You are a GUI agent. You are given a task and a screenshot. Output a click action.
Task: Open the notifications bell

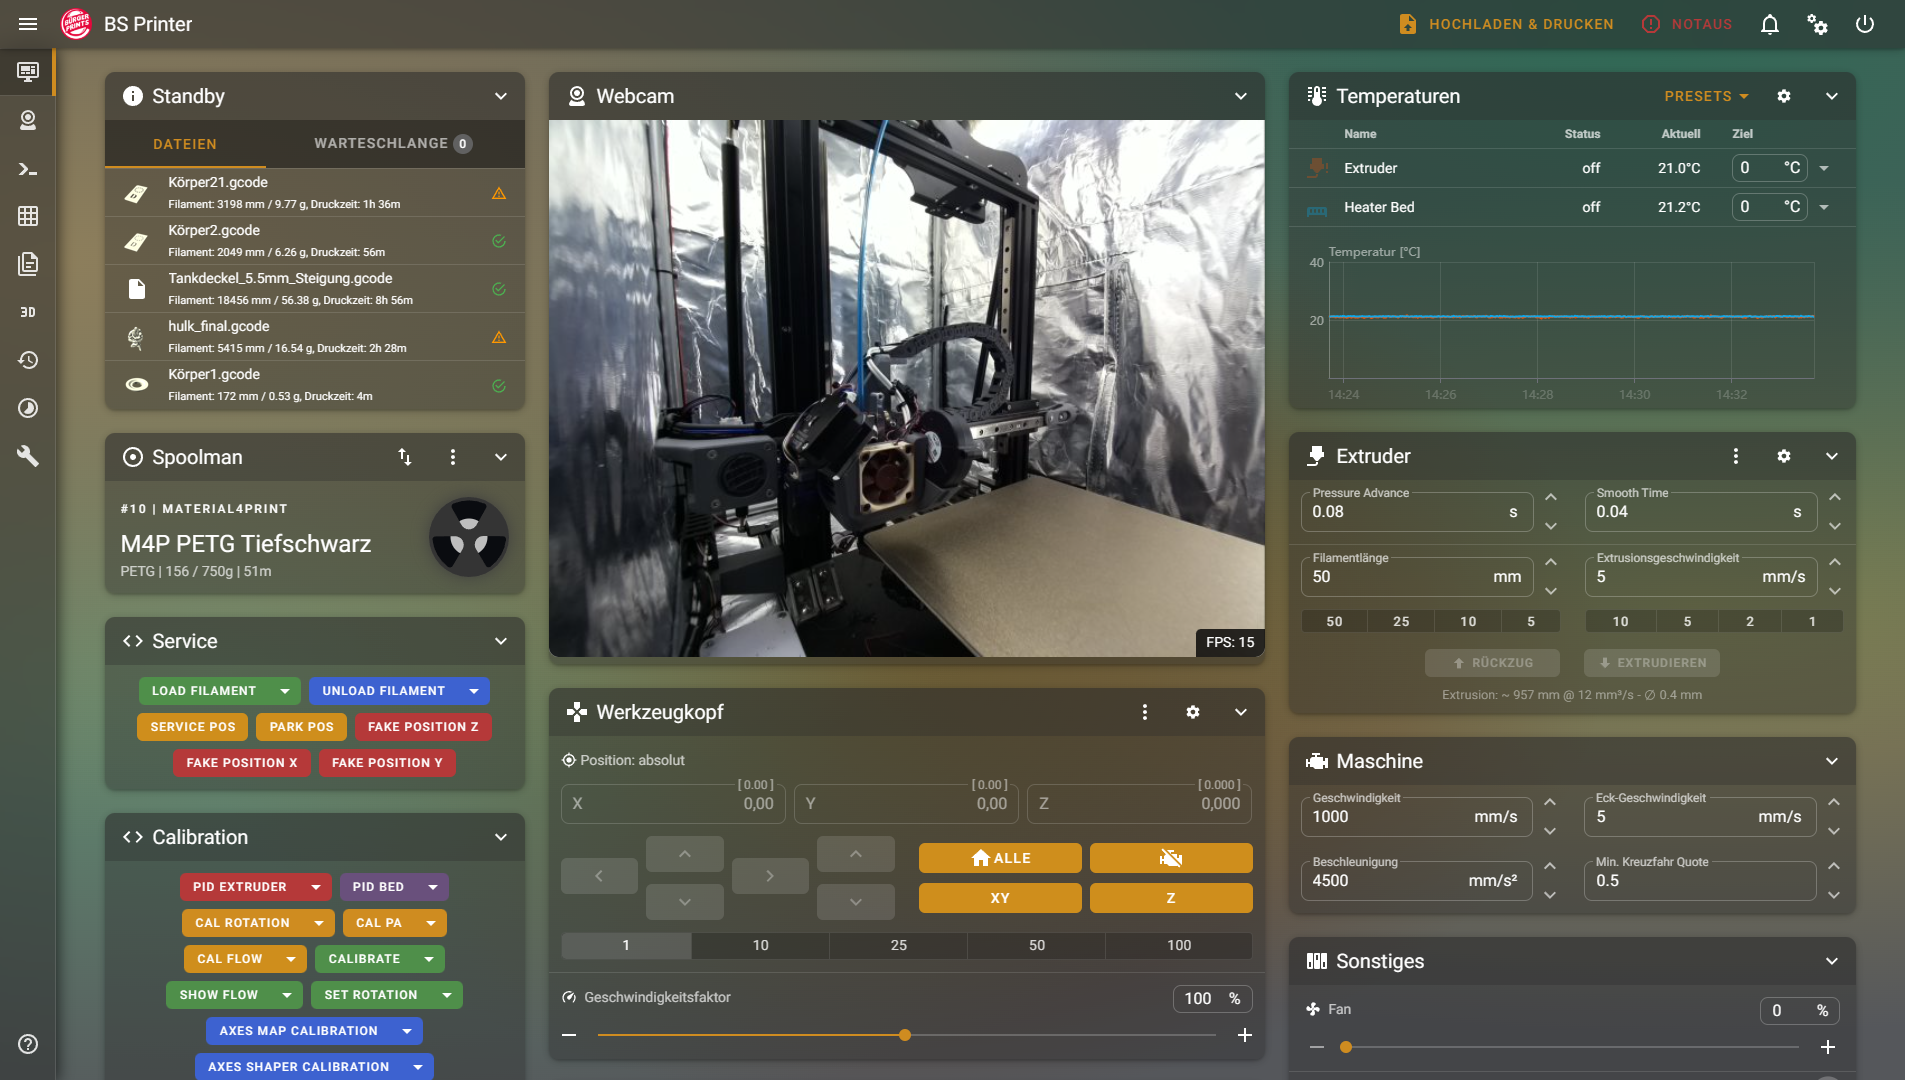click(1769, 24)
